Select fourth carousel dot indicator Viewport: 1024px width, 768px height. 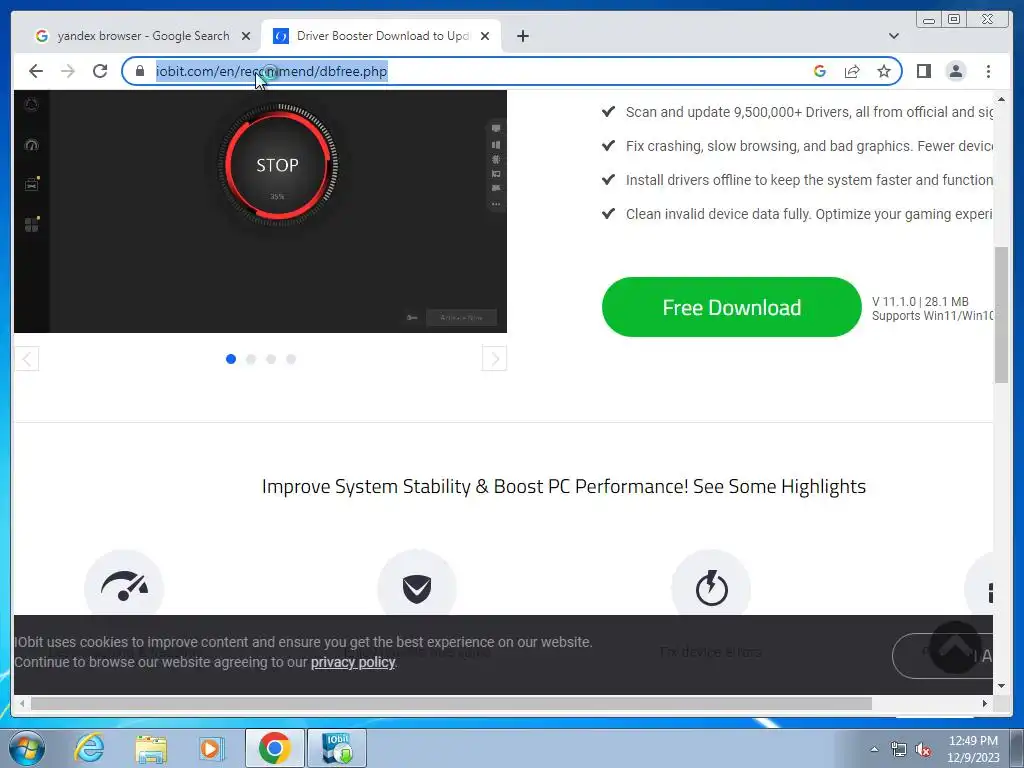pyautogui.click(x=291, y=359)
